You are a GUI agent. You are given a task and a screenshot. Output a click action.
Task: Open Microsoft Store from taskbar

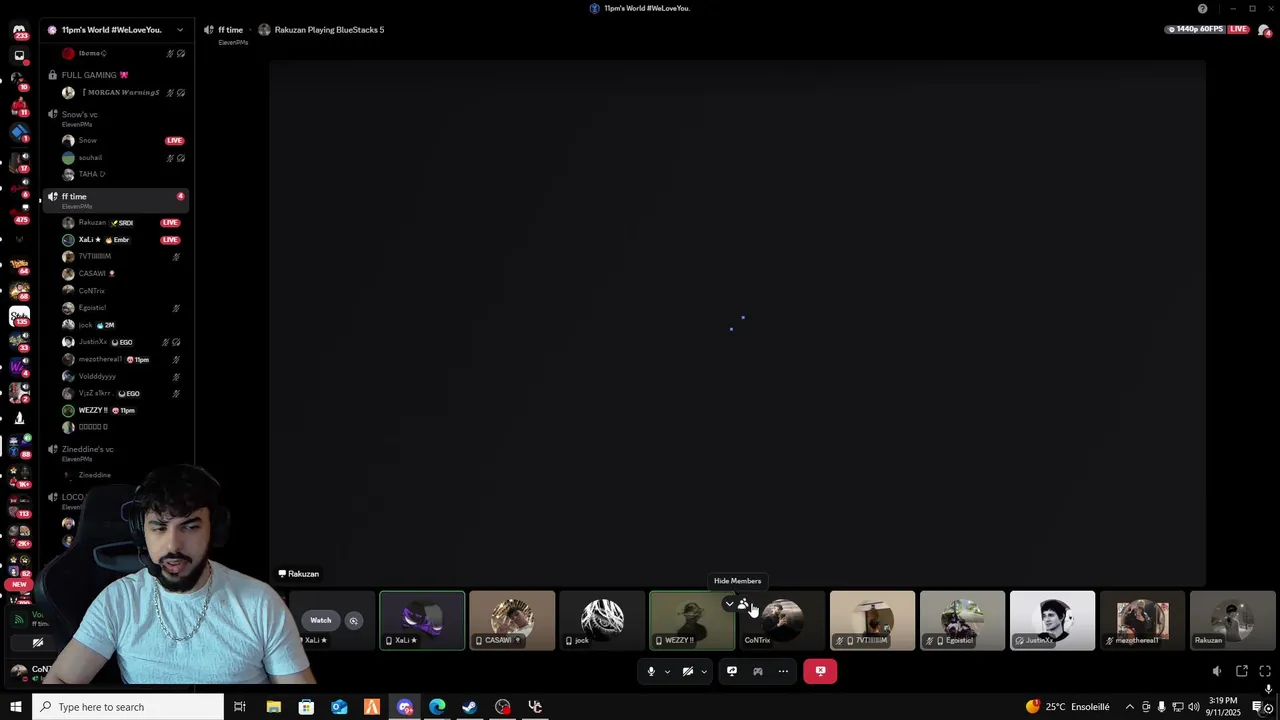click(x=306, y=707)
